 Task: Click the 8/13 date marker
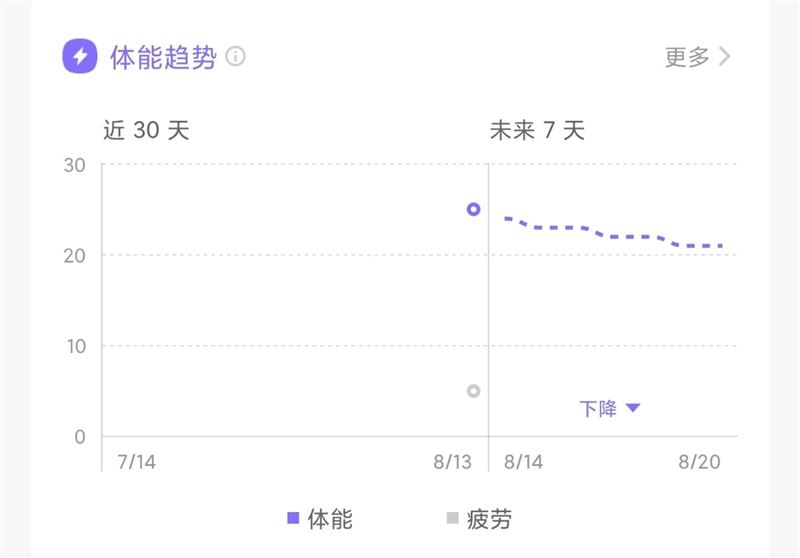[x=453, y=462]
